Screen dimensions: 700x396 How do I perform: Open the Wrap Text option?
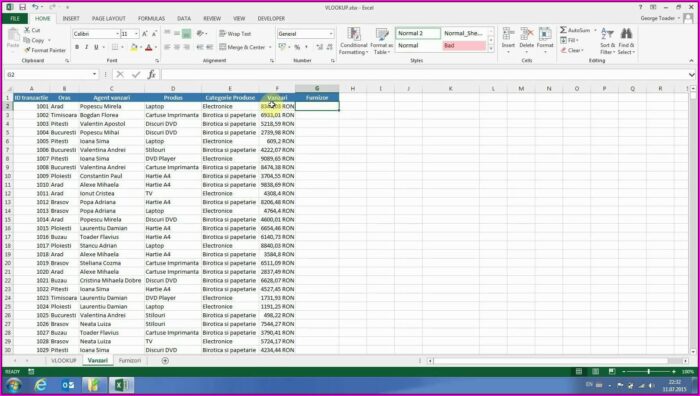point(235,34)
